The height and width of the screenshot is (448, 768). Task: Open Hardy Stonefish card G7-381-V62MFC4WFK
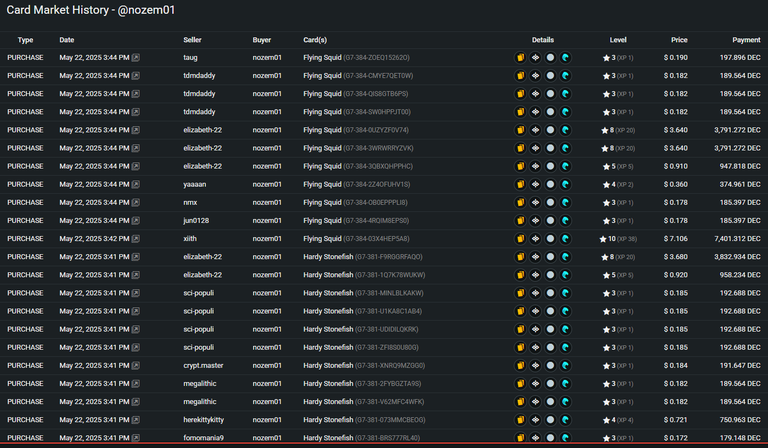click(363, 402)
